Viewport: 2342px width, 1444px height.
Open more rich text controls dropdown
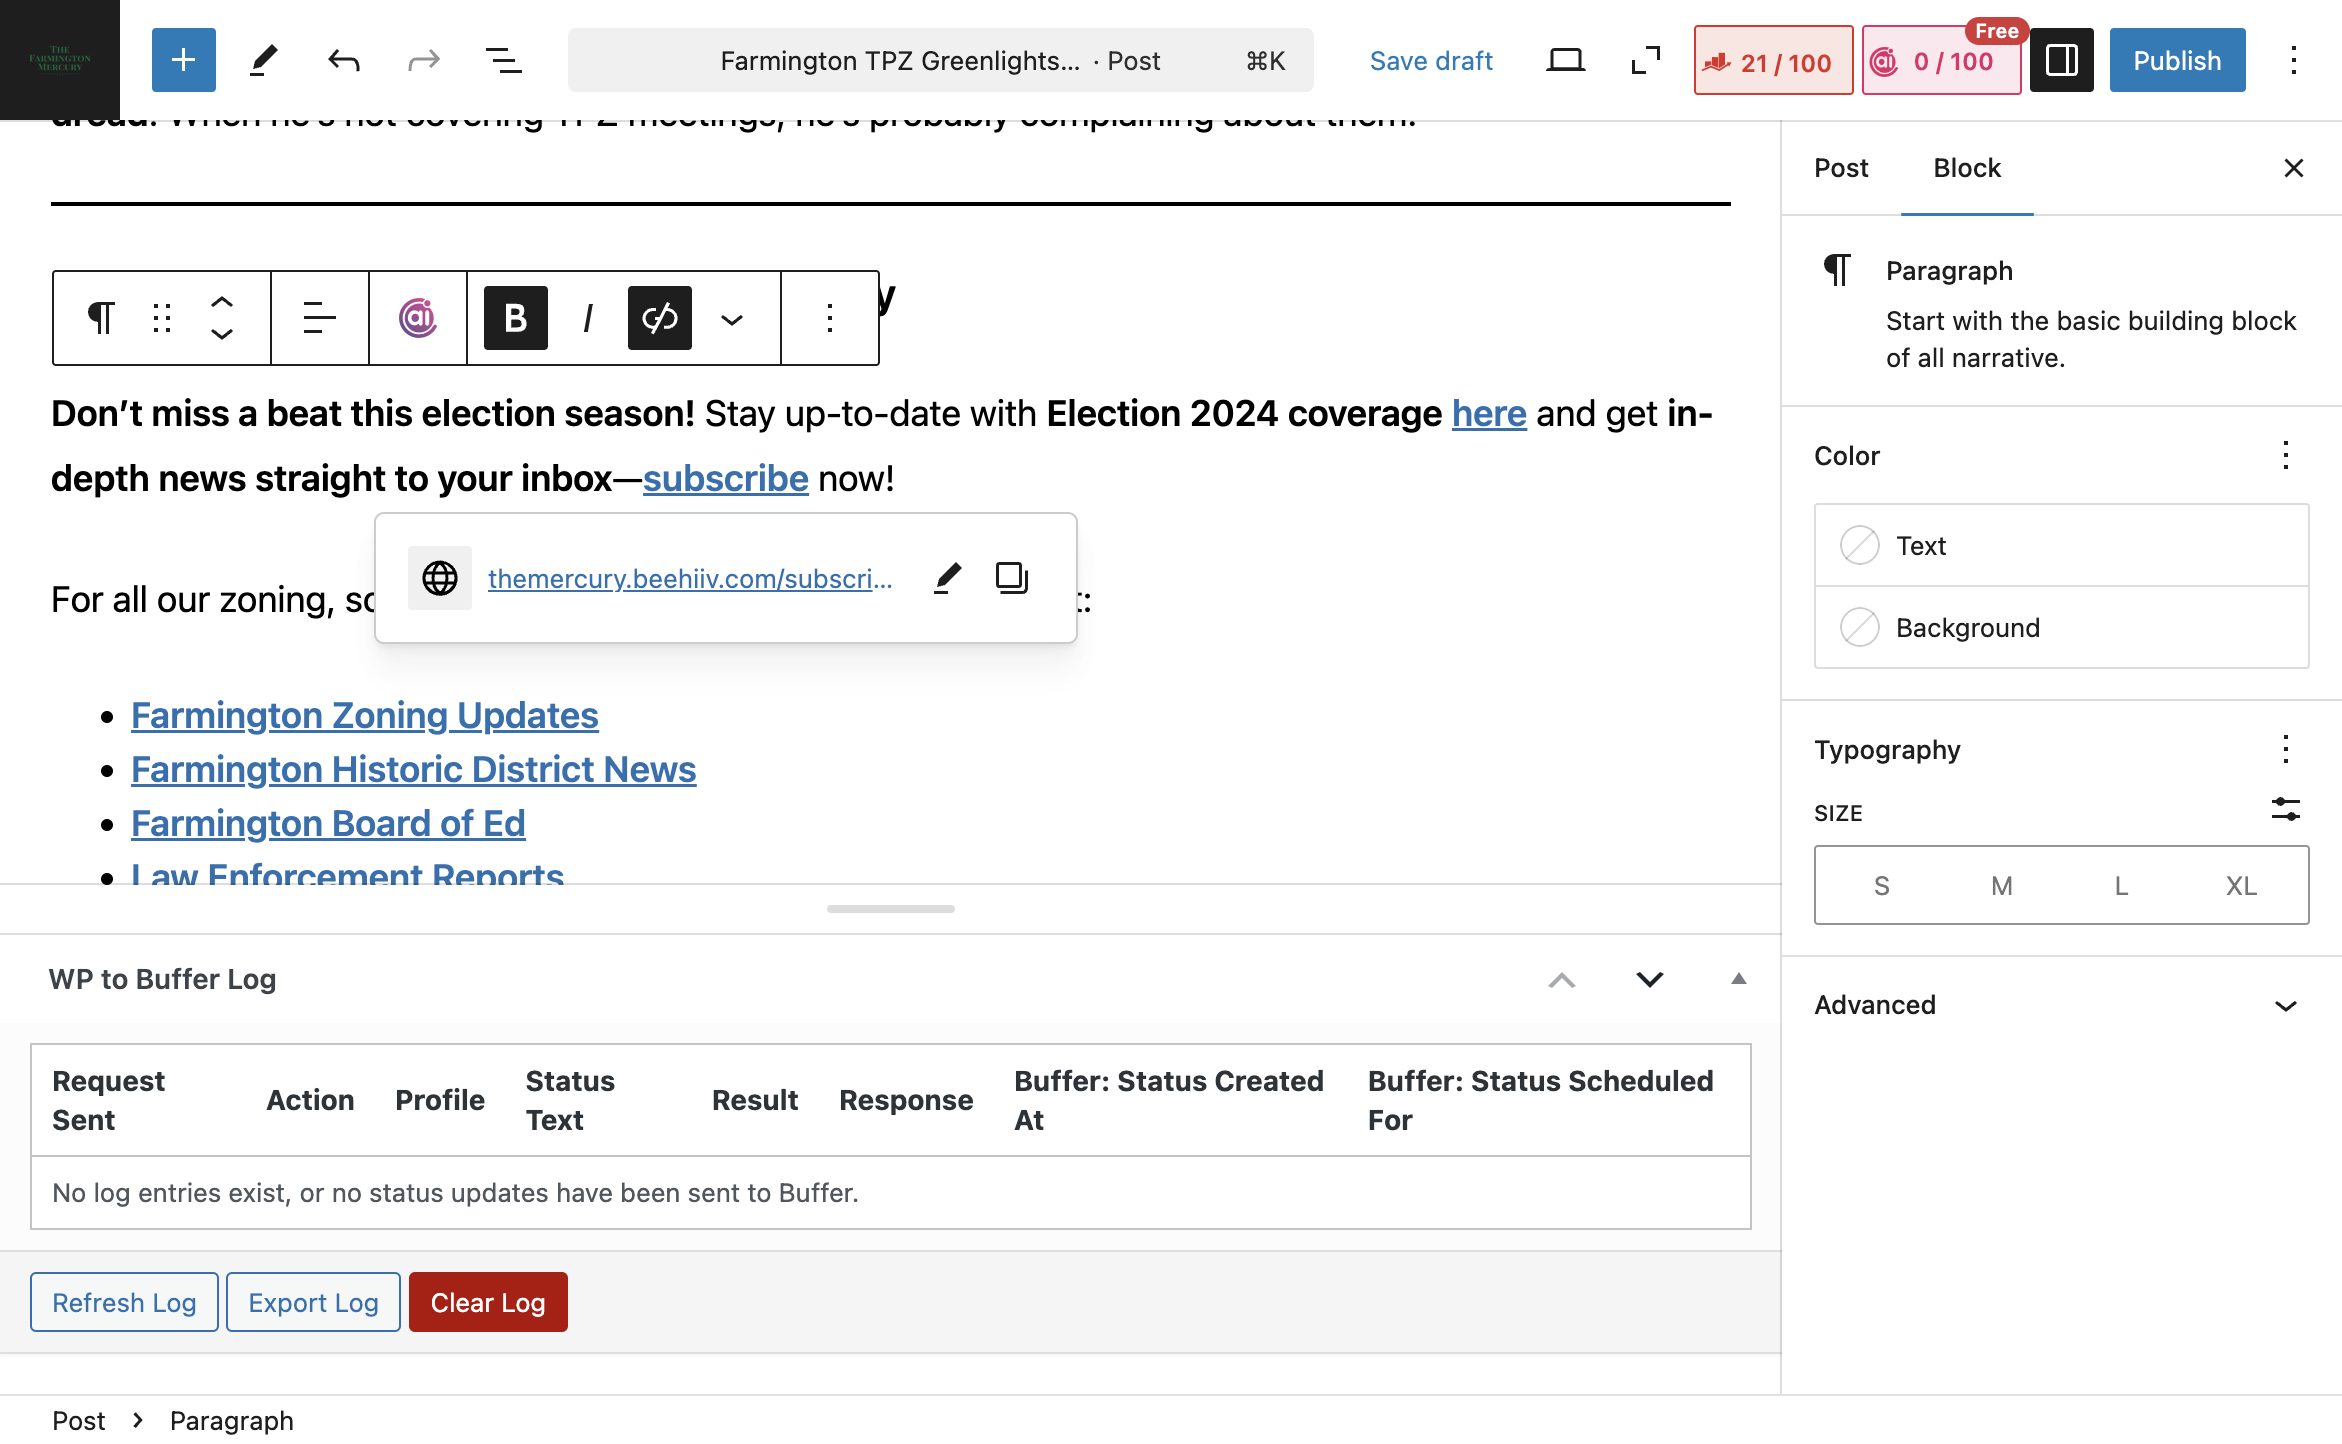point(732,318)
